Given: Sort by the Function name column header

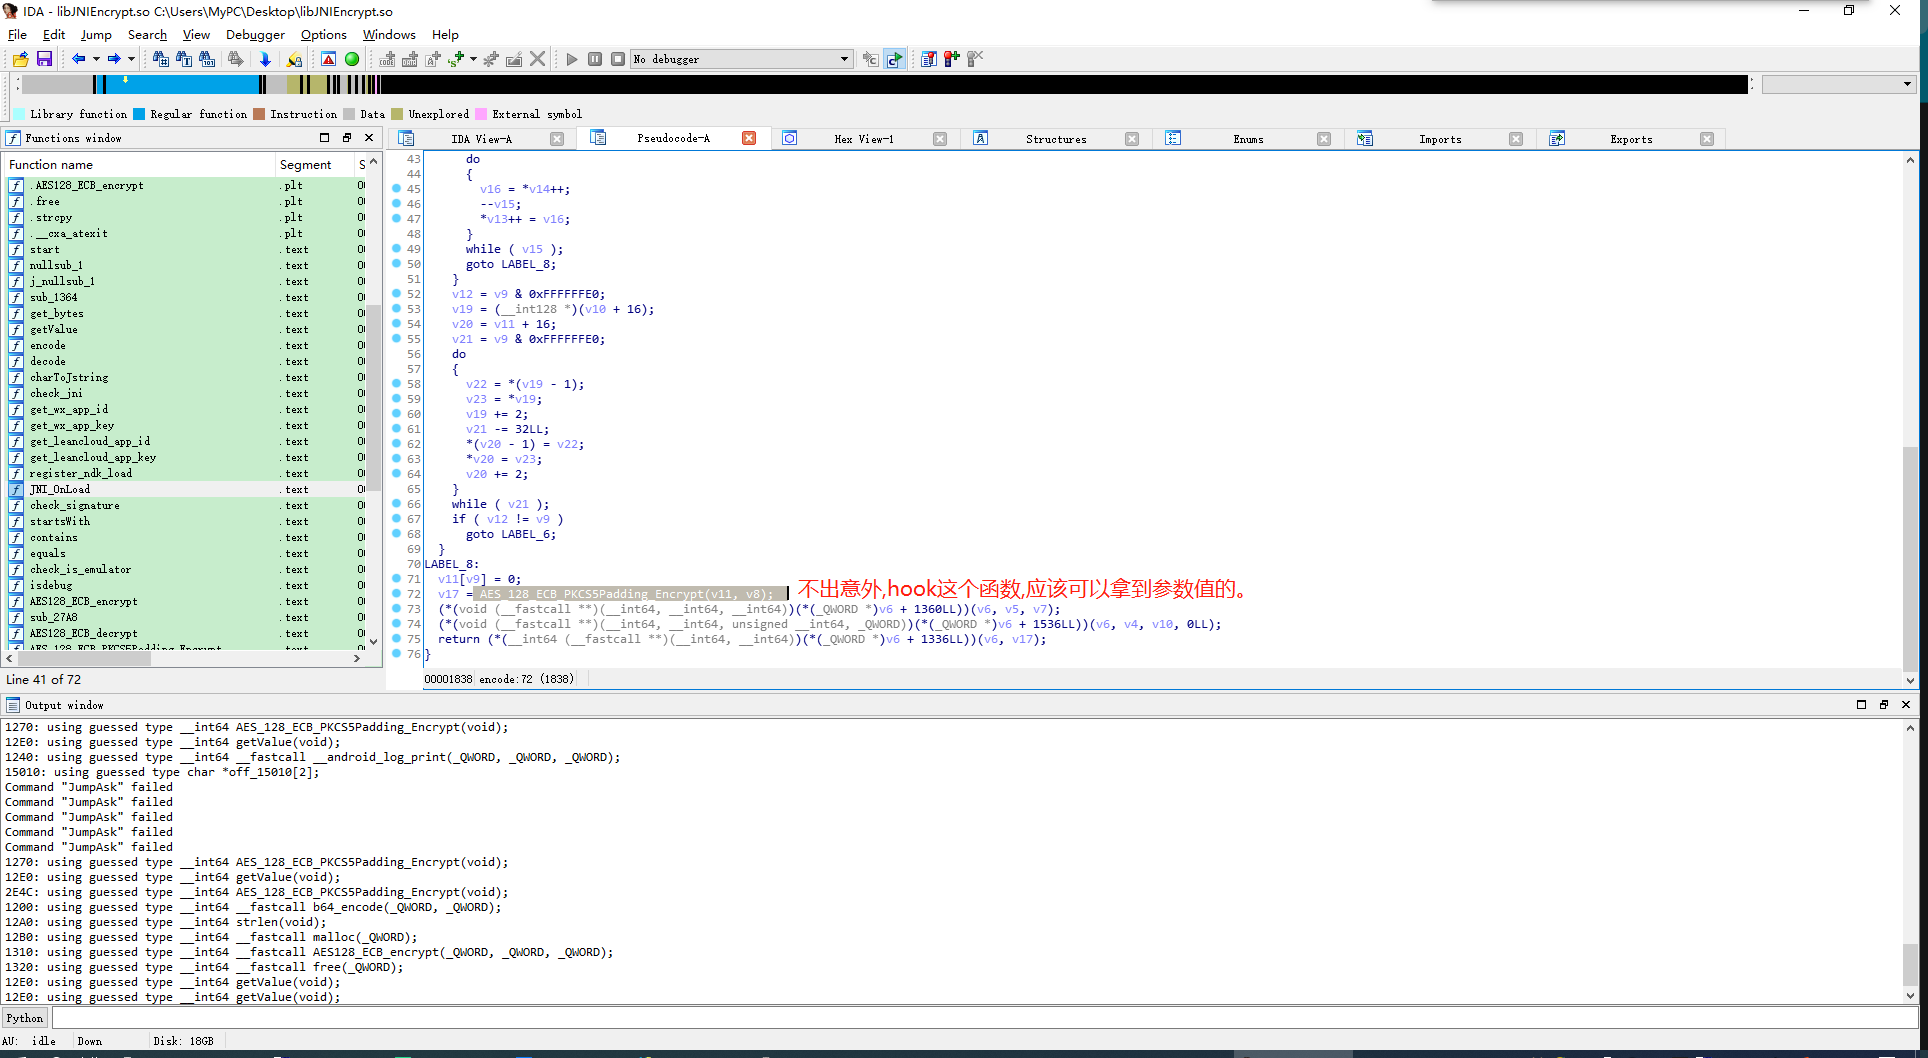Looking at the screenshot, I should click(139, 164).
